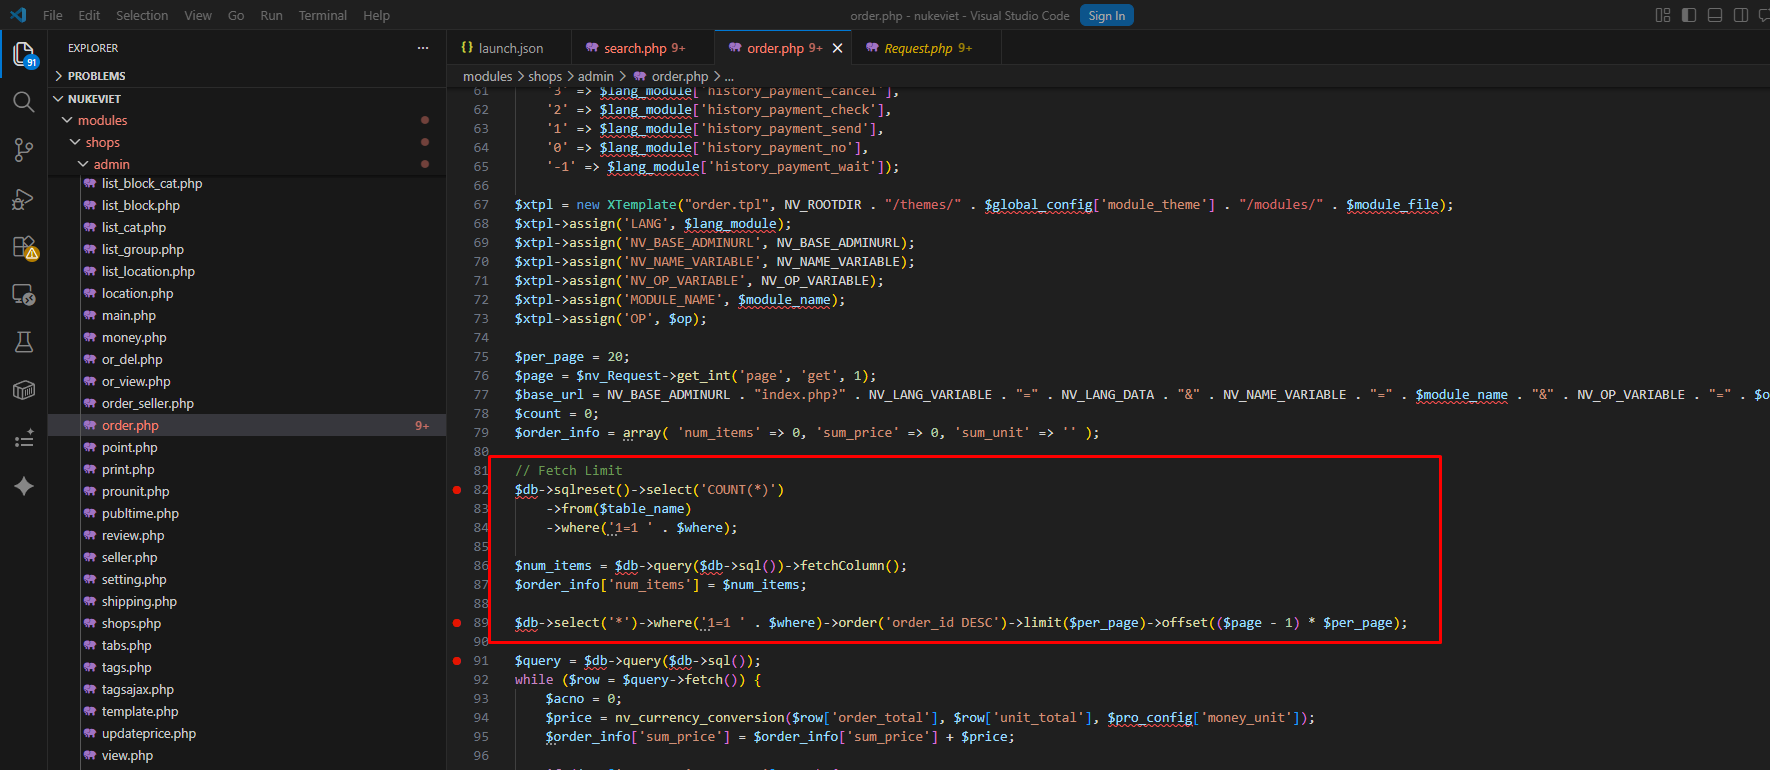1770x770 pixels.
Task: Open the File menu
Action: click(53, 15)
